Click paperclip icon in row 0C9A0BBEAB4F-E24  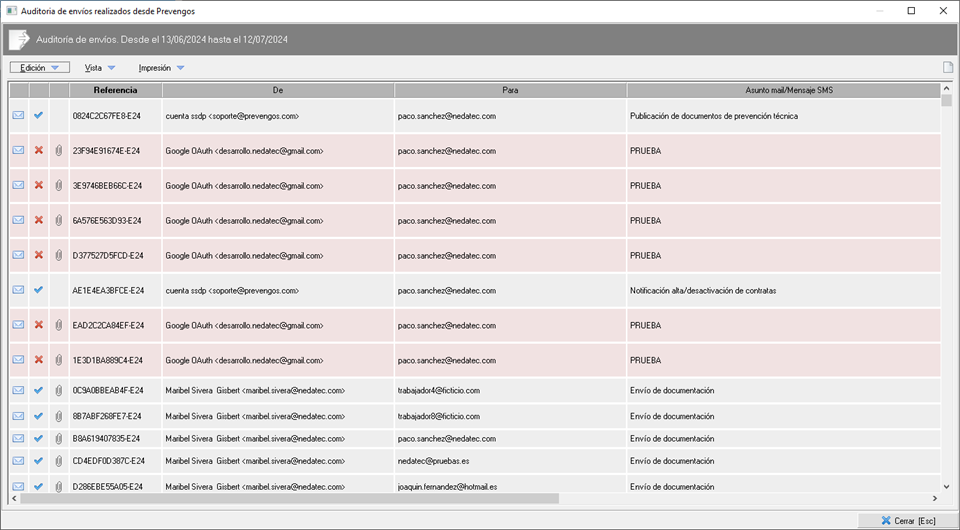click(x=59, y=390)
